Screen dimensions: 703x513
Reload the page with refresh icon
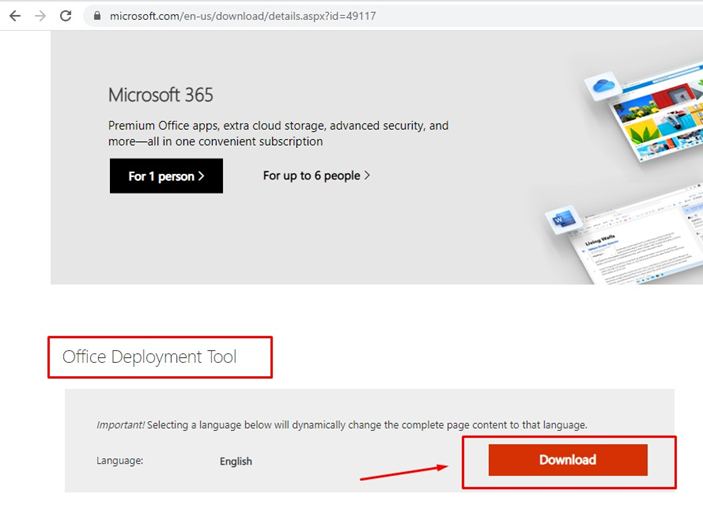tap(66, 16)
